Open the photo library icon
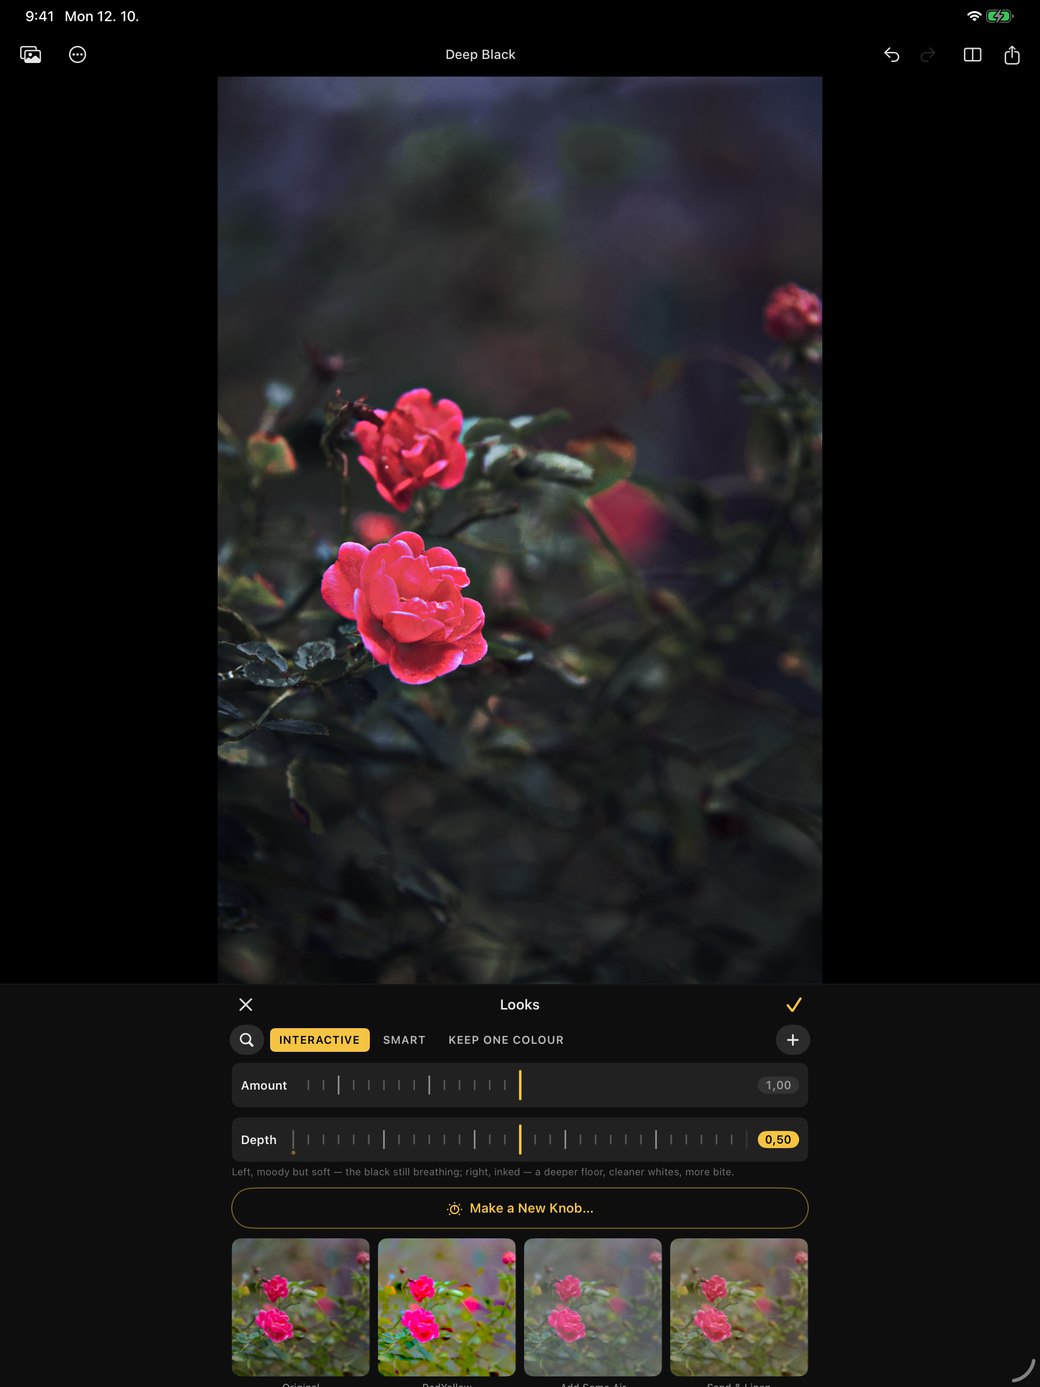Screen dimensions: 1040x1387 point(31,55)
